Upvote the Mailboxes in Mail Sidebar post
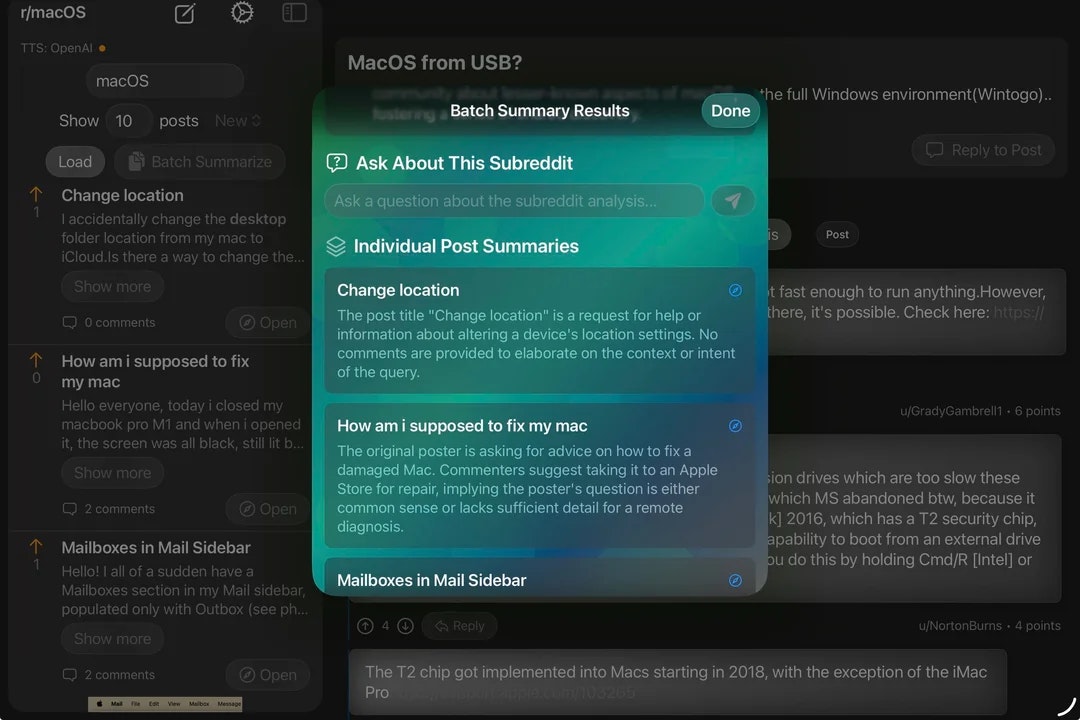The width and height of the screenshot is (1080, 720). pyautogui.click(x=36, y=547)
